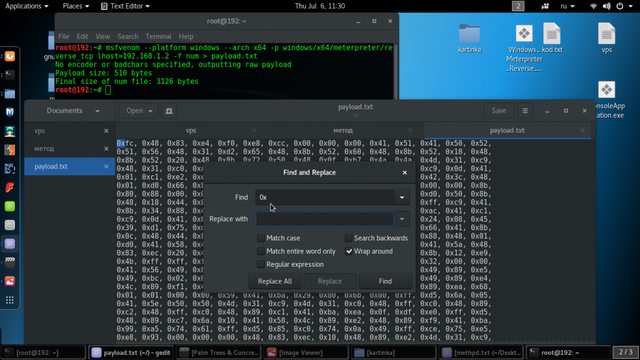
Task: Open the terminal View menu
Action: 102,36
